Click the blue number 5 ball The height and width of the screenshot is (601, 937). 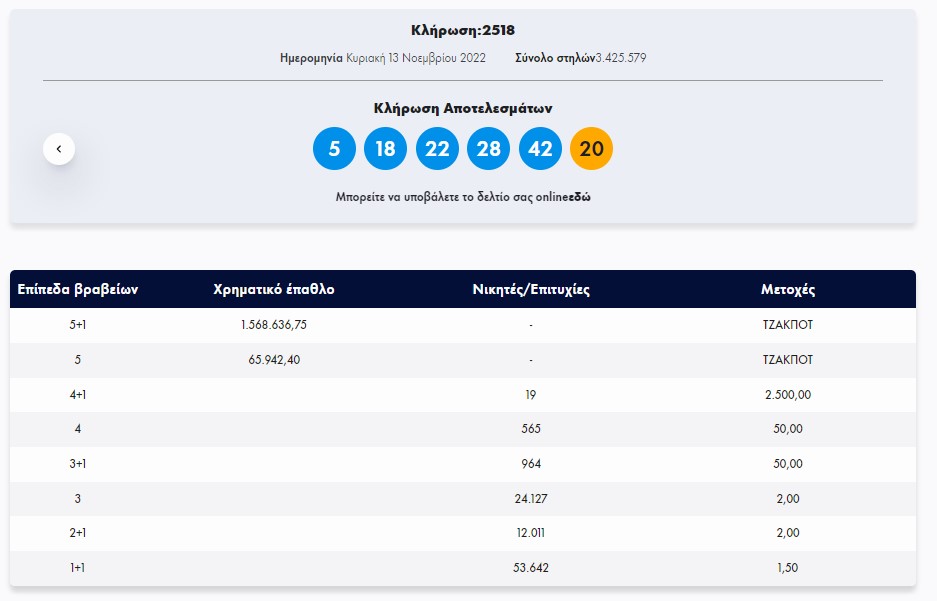coord(335,149)
